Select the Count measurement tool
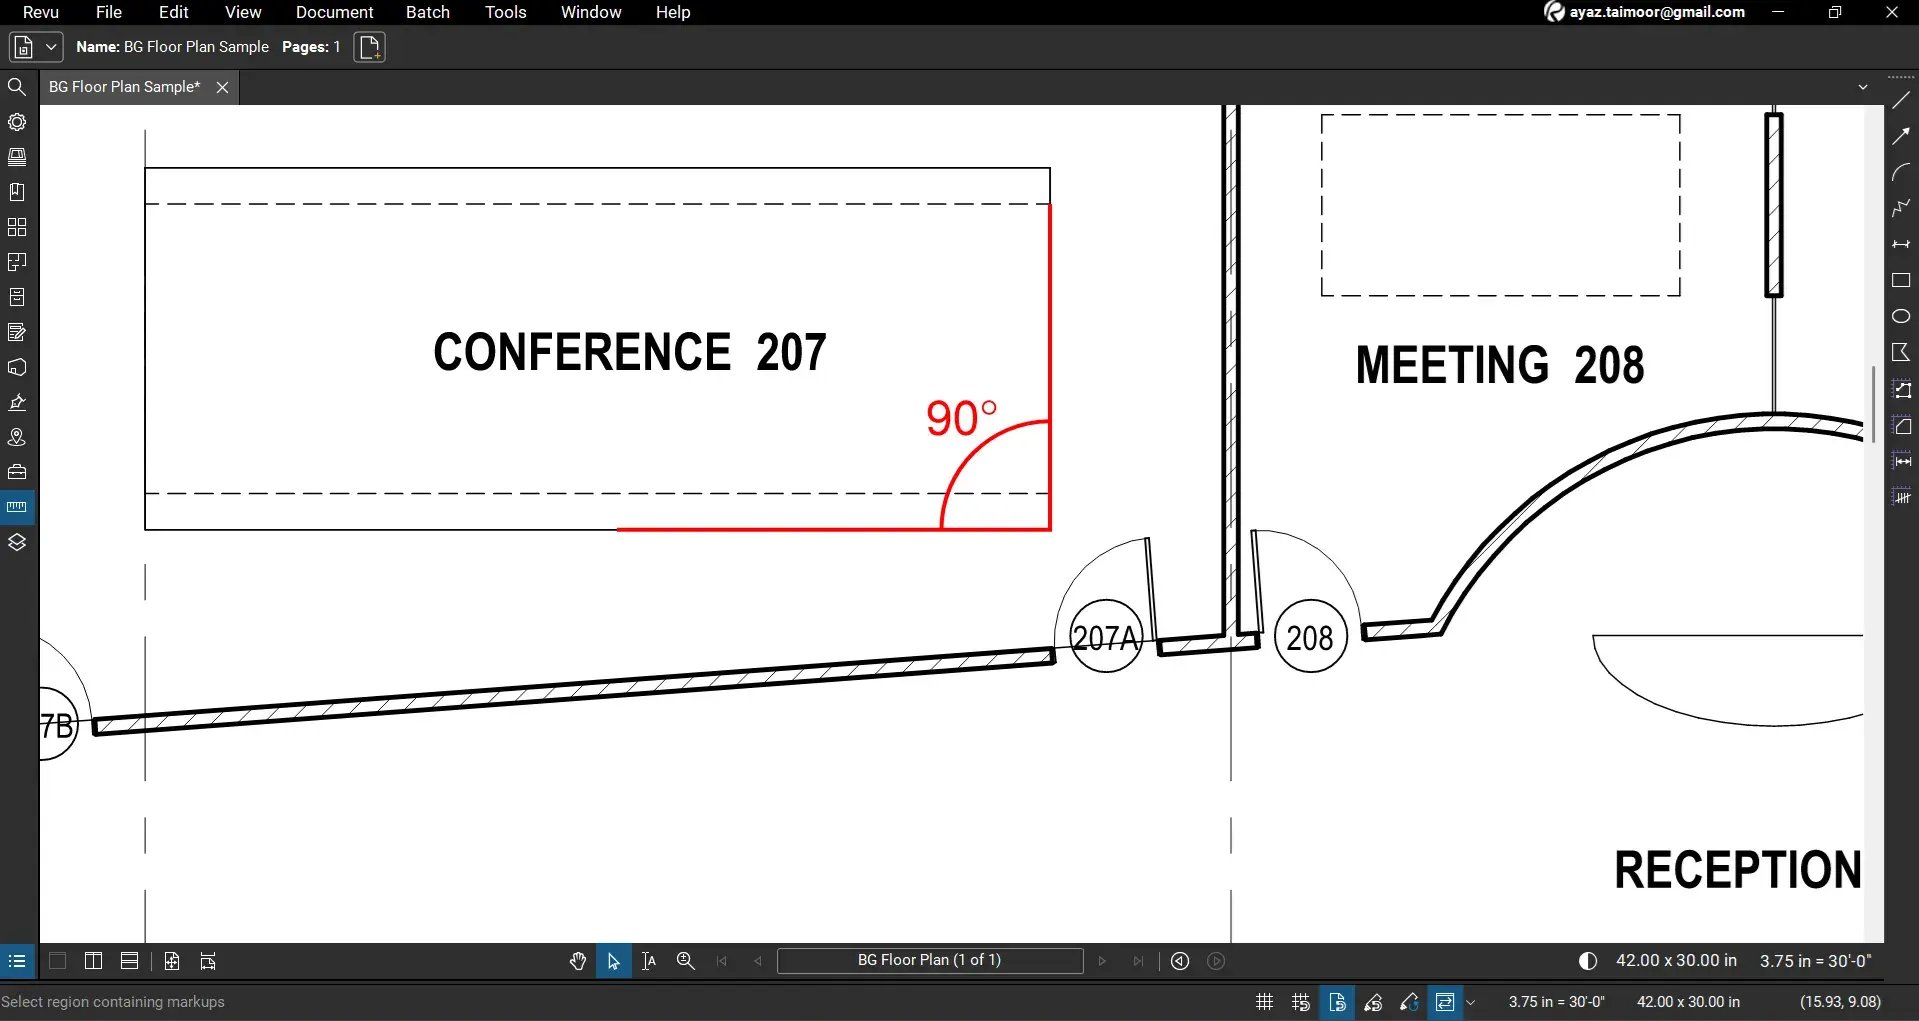Screen dimensions: 1919x1021 1902,497
